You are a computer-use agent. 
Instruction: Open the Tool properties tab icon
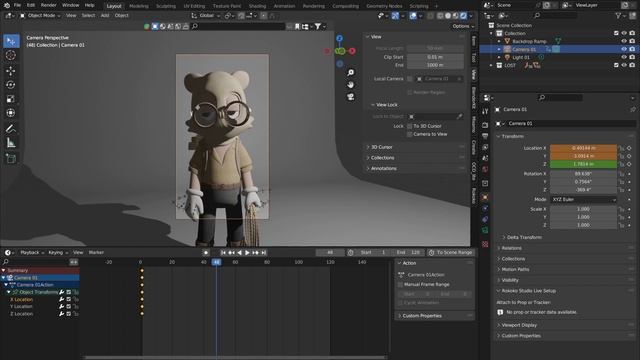point(485,112)
